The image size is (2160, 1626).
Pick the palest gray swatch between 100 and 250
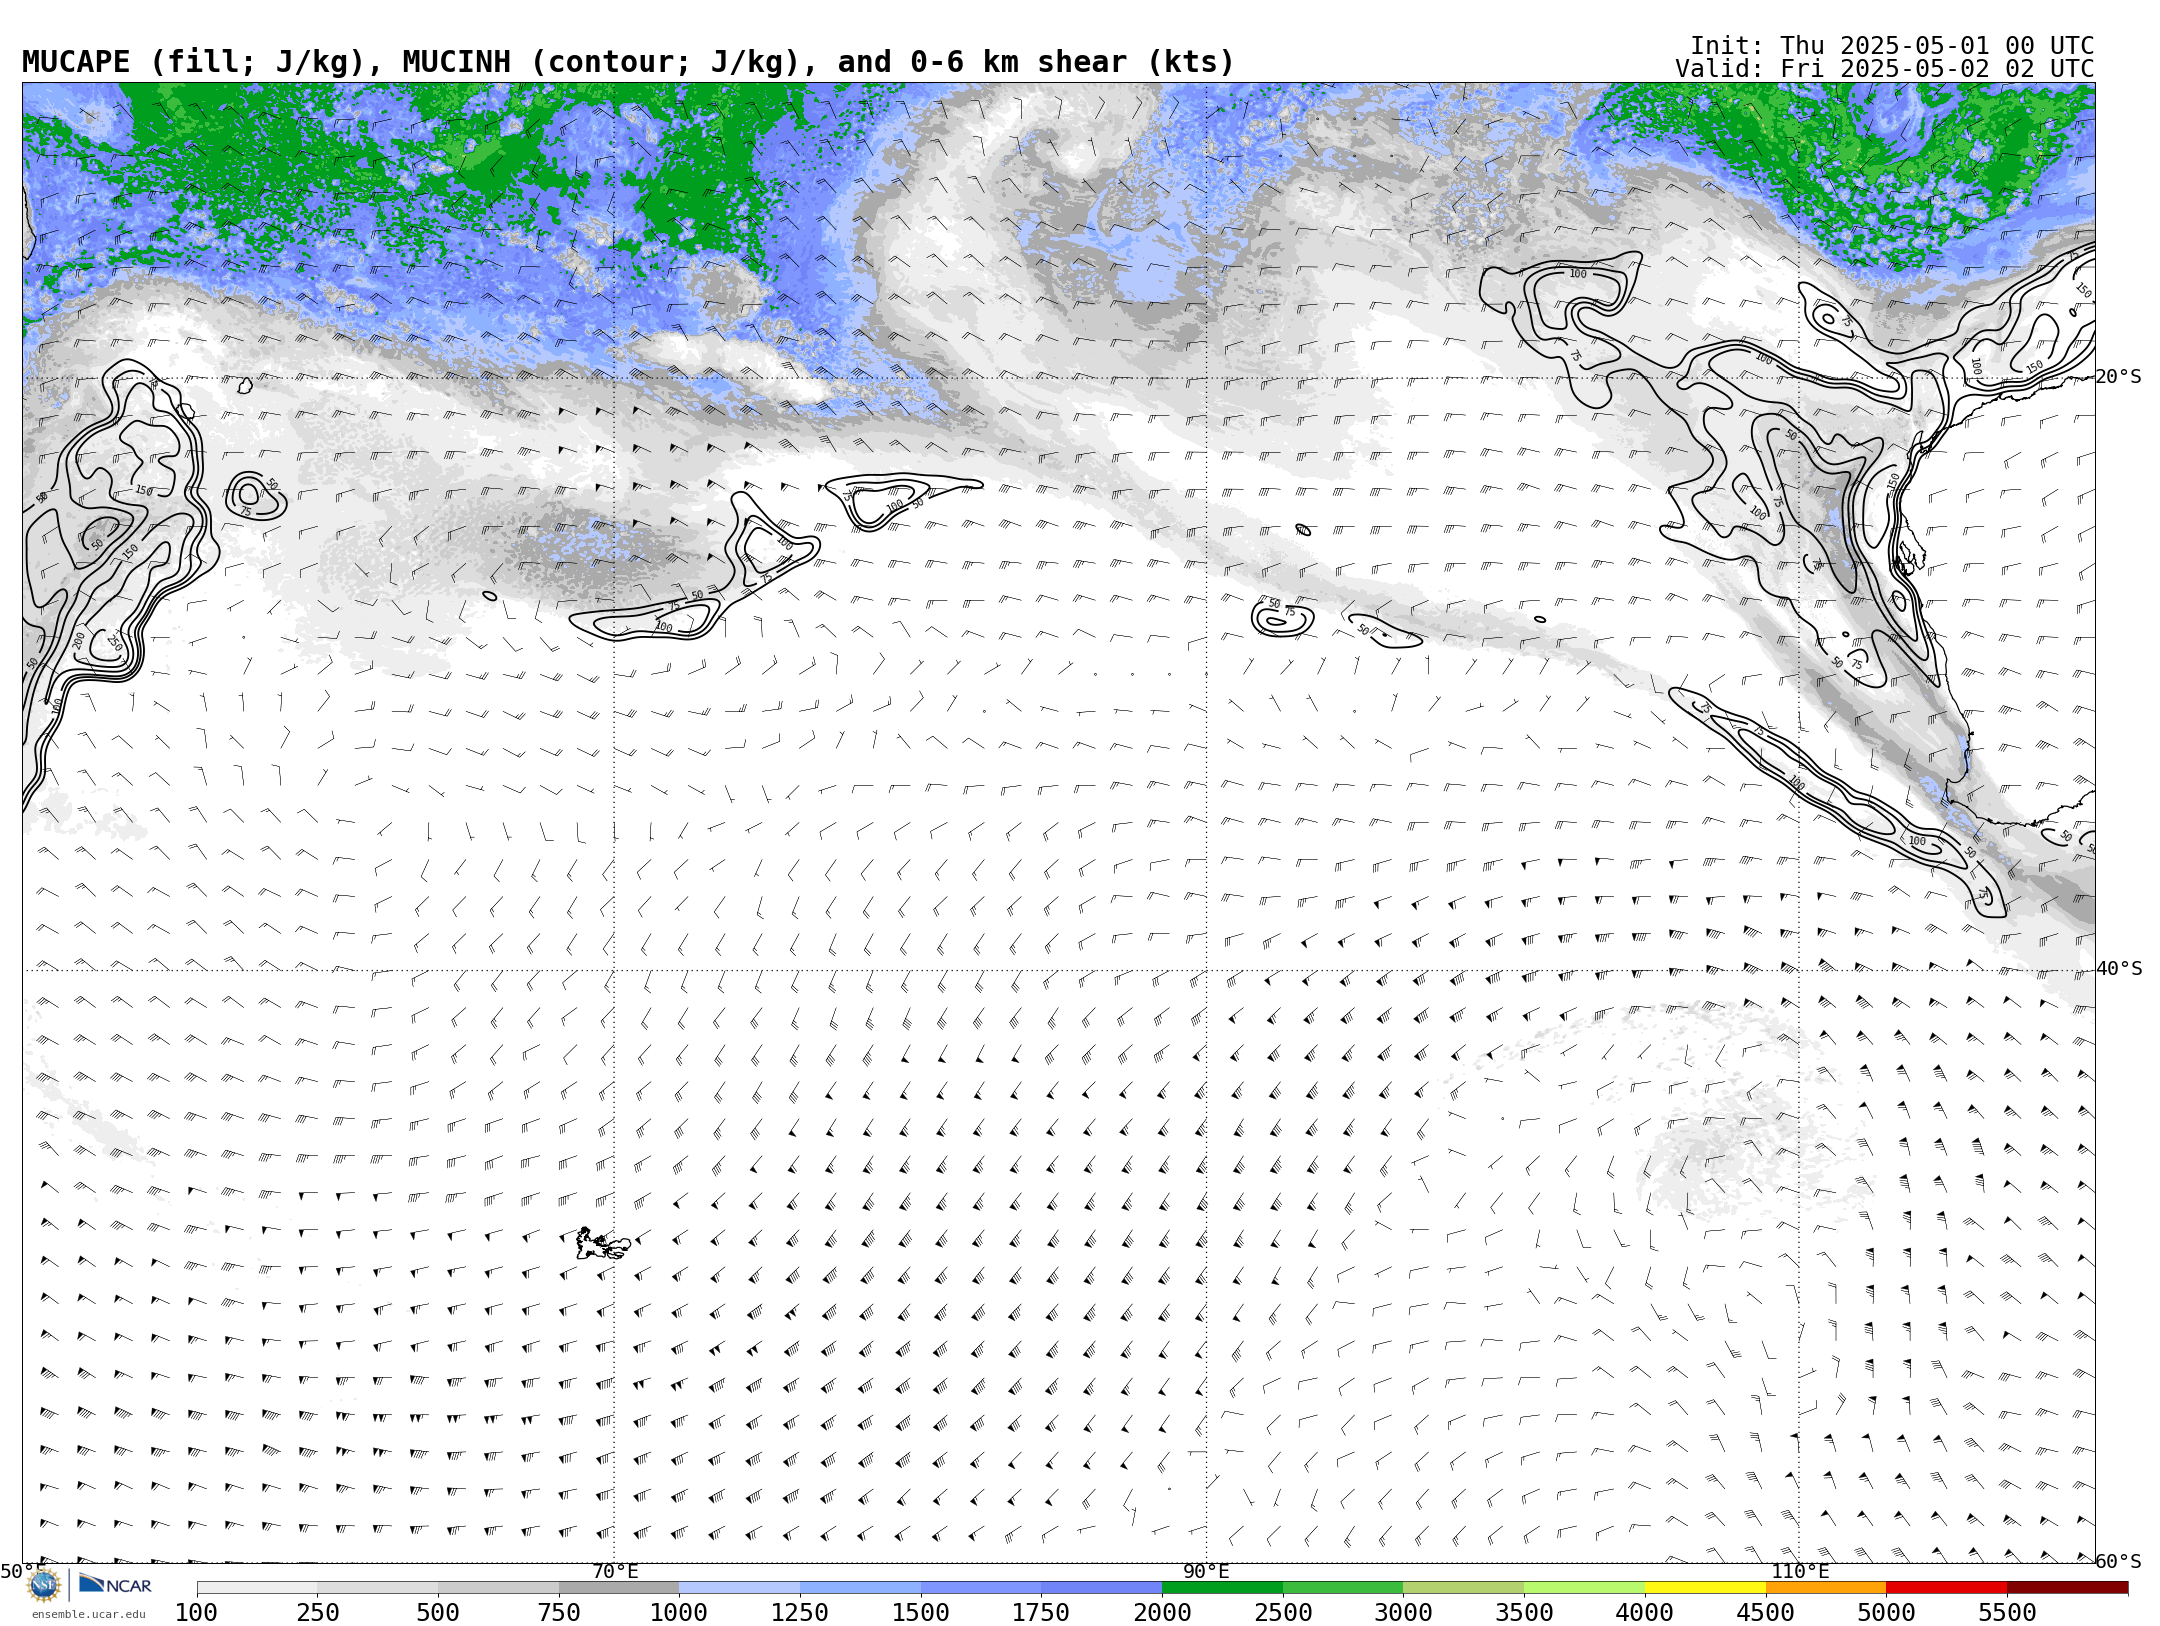pyautogui.click(x=257, y=1588)
